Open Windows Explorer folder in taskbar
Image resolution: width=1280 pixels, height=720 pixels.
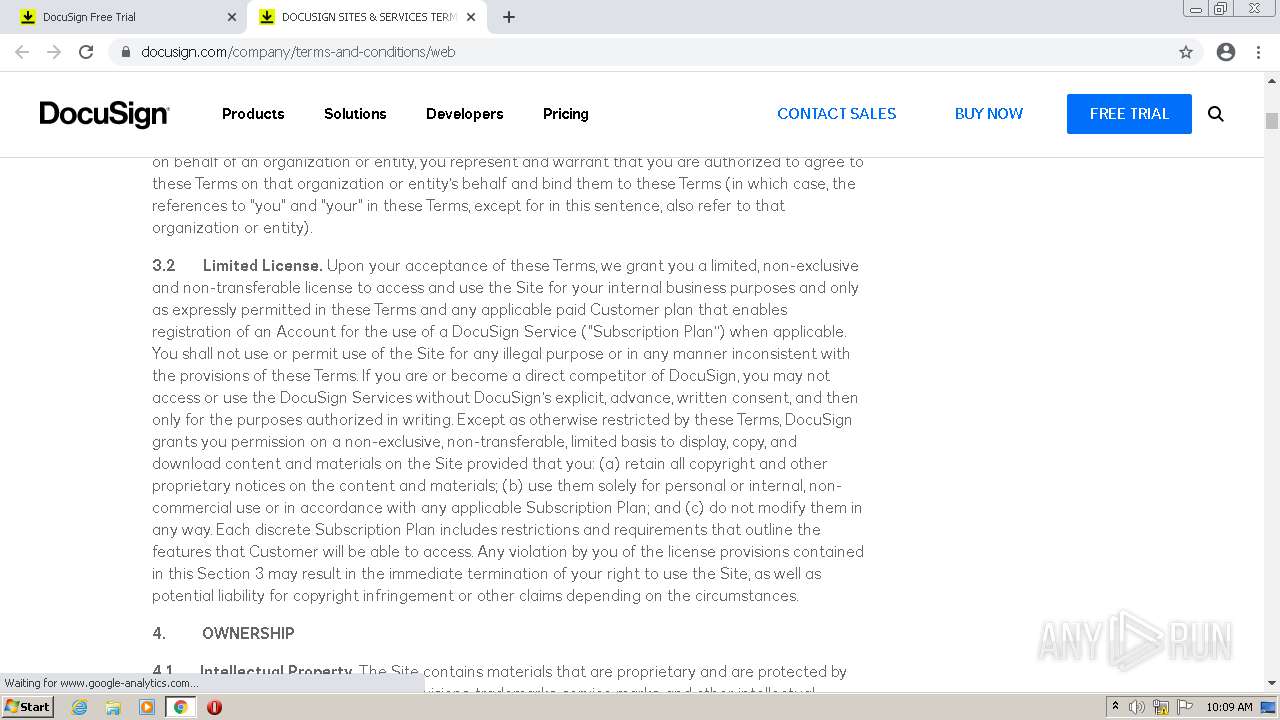point(113,707)
